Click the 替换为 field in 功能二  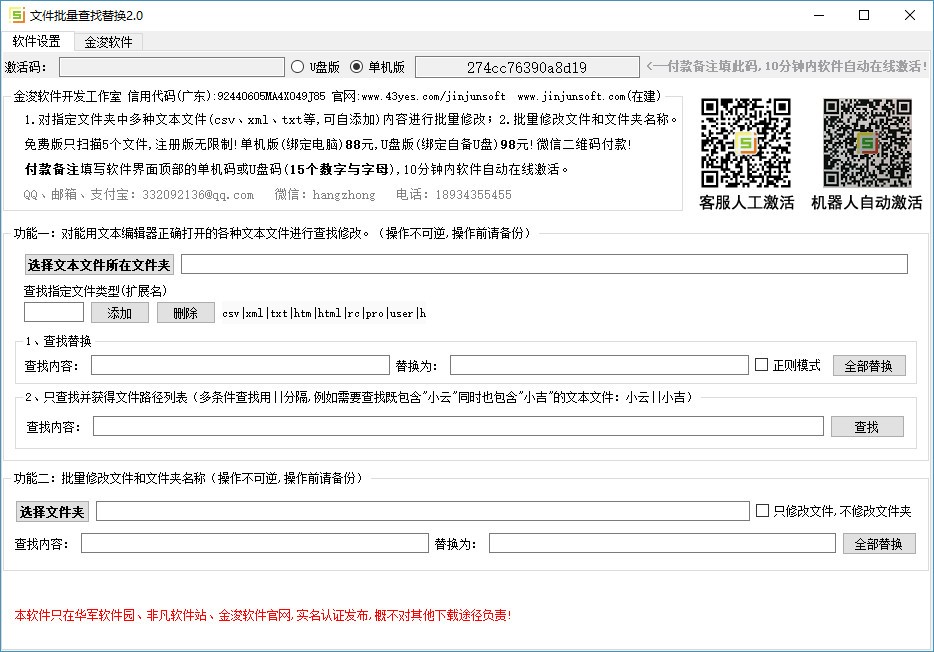point(662,543)
